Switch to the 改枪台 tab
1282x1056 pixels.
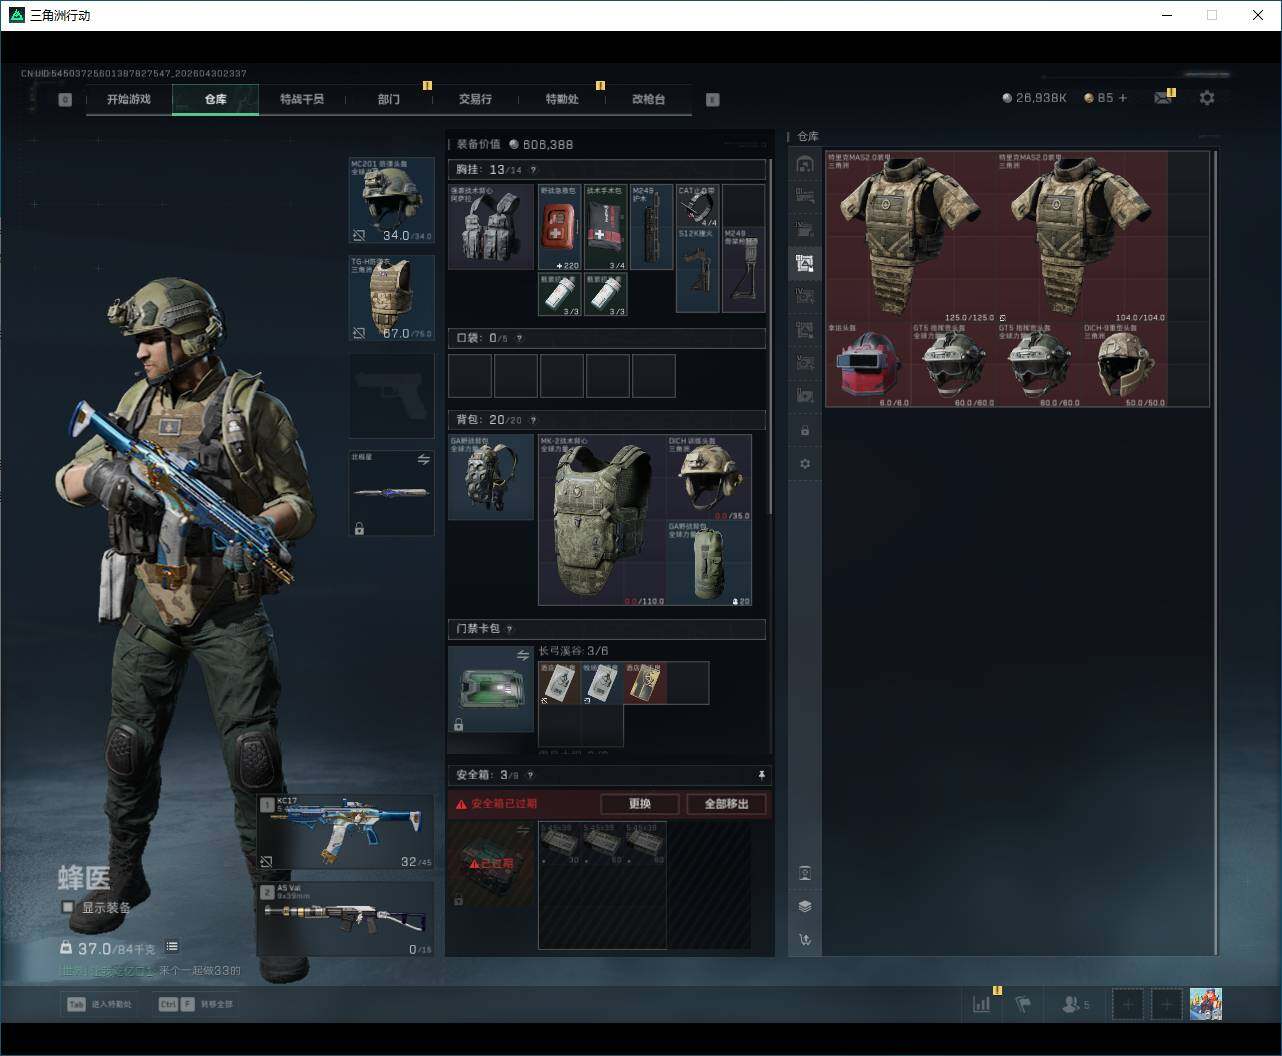point(648,99)
